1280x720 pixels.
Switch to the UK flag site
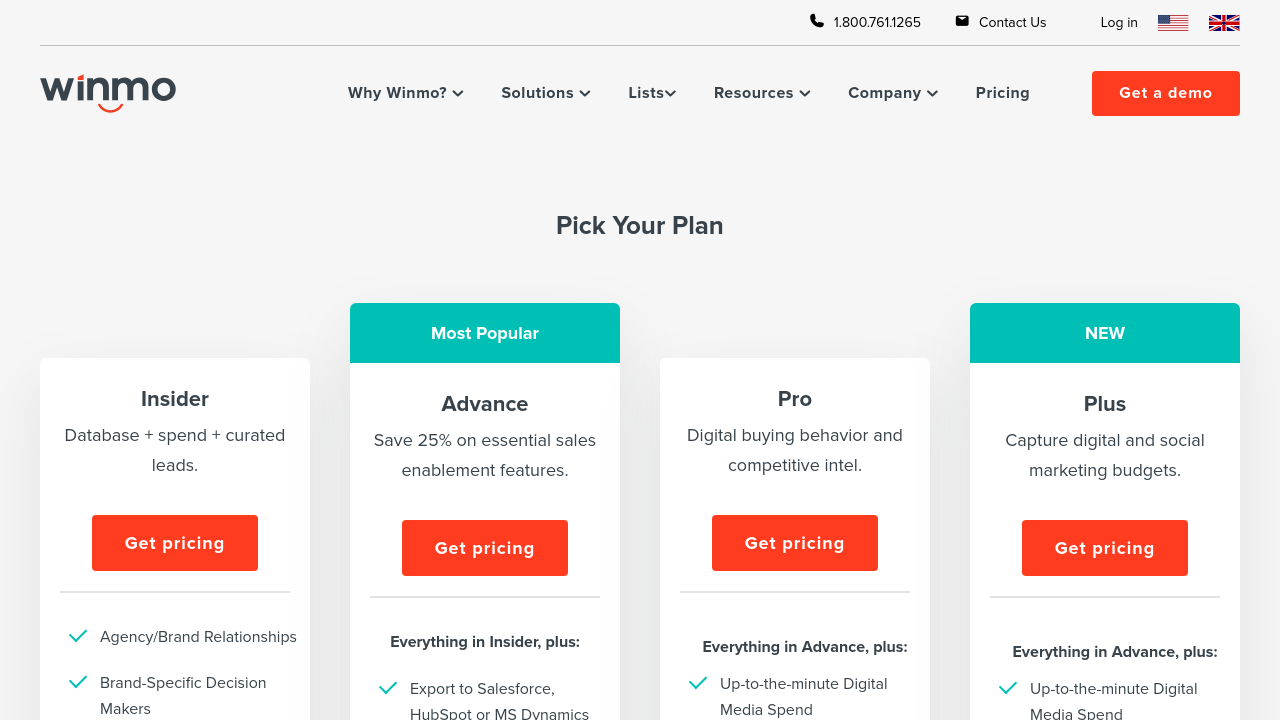pos(1224,23)
